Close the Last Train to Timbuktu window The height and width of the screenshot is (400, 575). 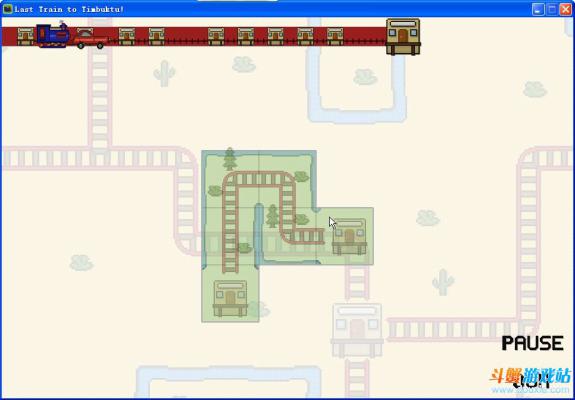[565, 10]
